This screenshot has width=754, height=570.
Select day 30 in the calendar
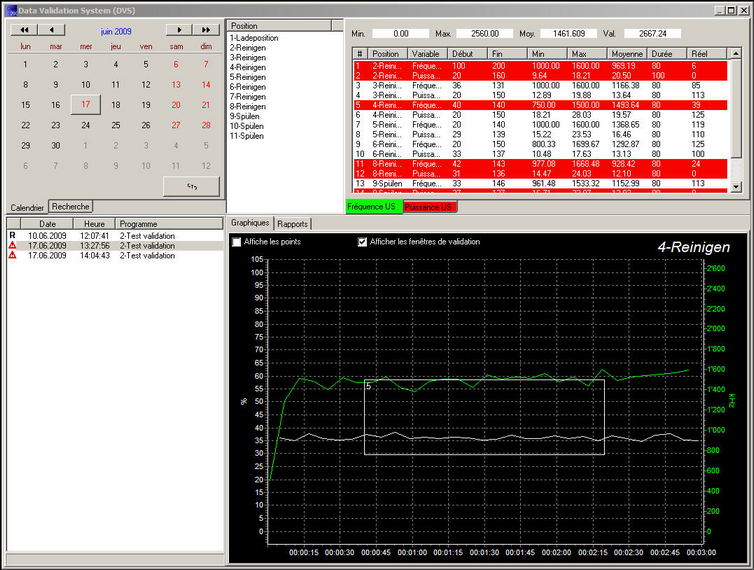click(x=56, y=145)
